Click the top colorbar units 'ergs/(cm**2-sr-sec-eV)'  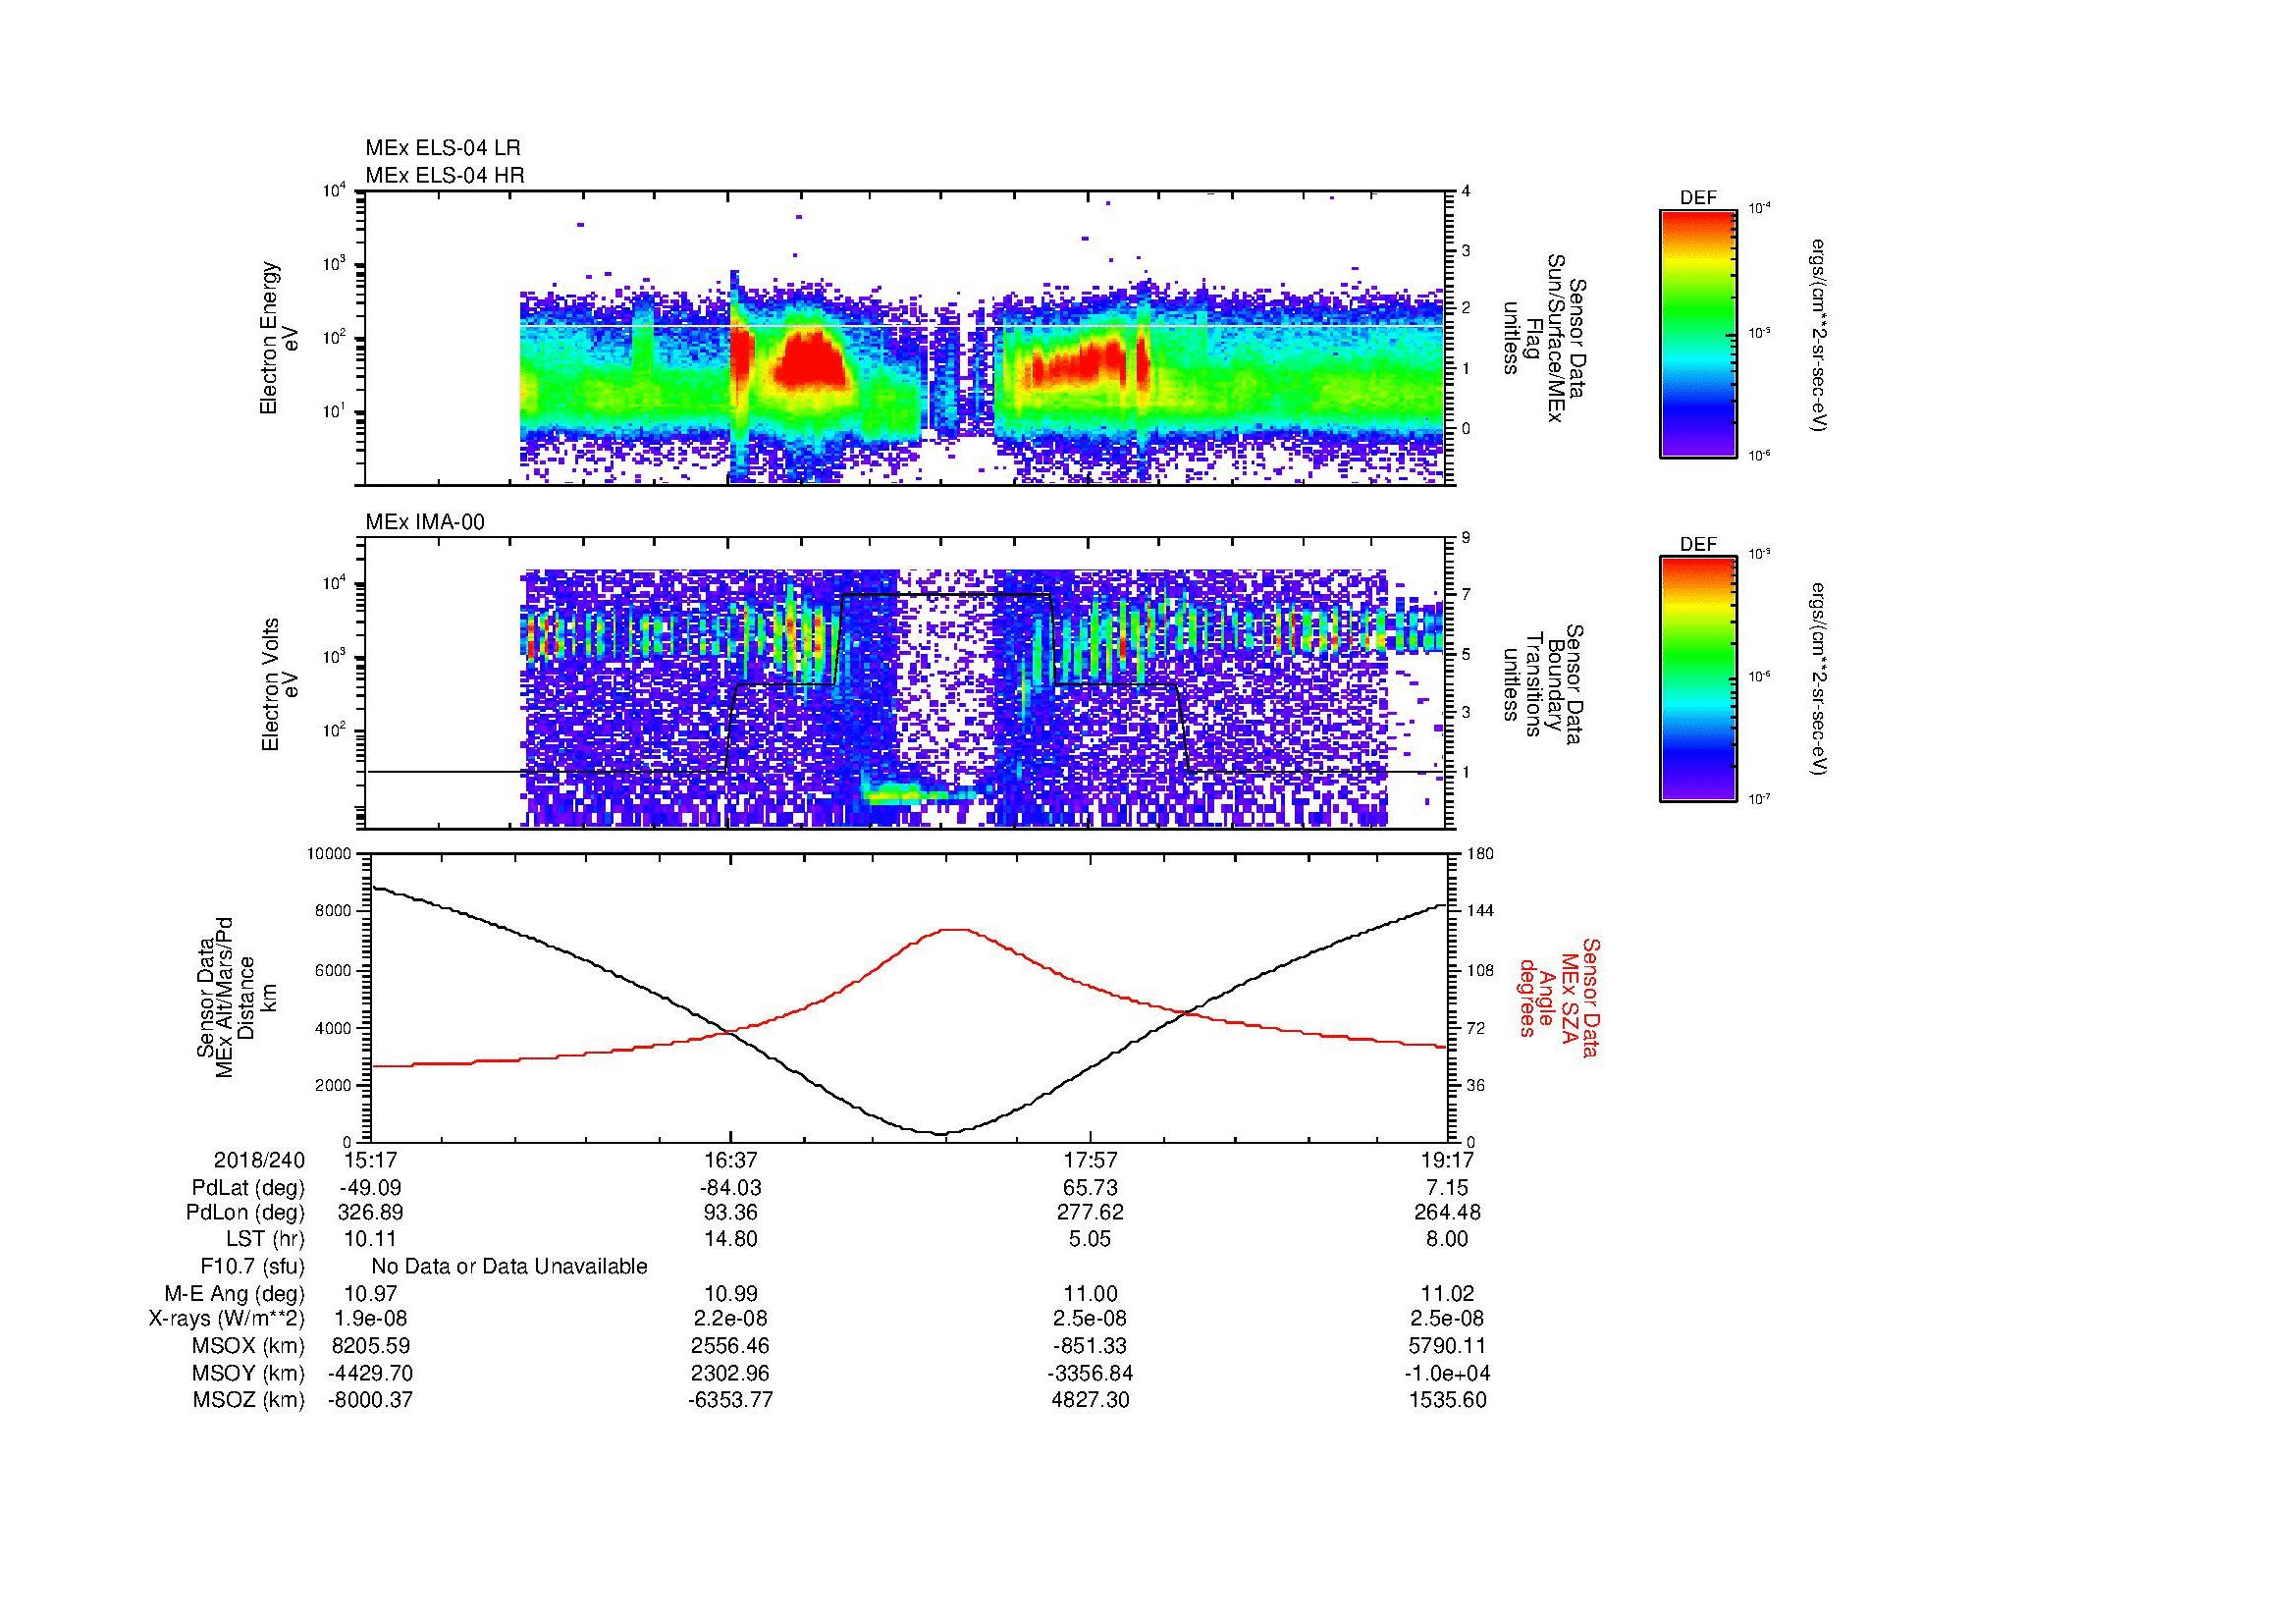[x=1820, y=336]
